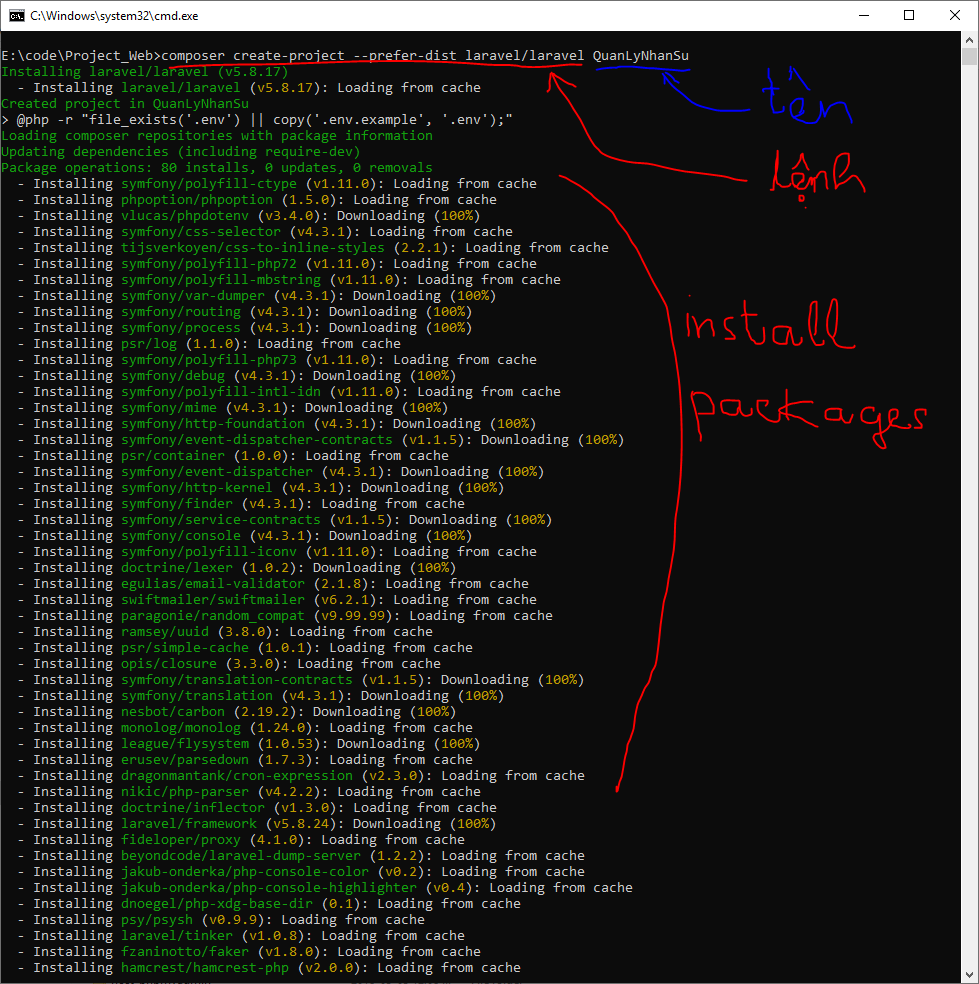Click the vertical scrollbar thumb

point(970,56)
